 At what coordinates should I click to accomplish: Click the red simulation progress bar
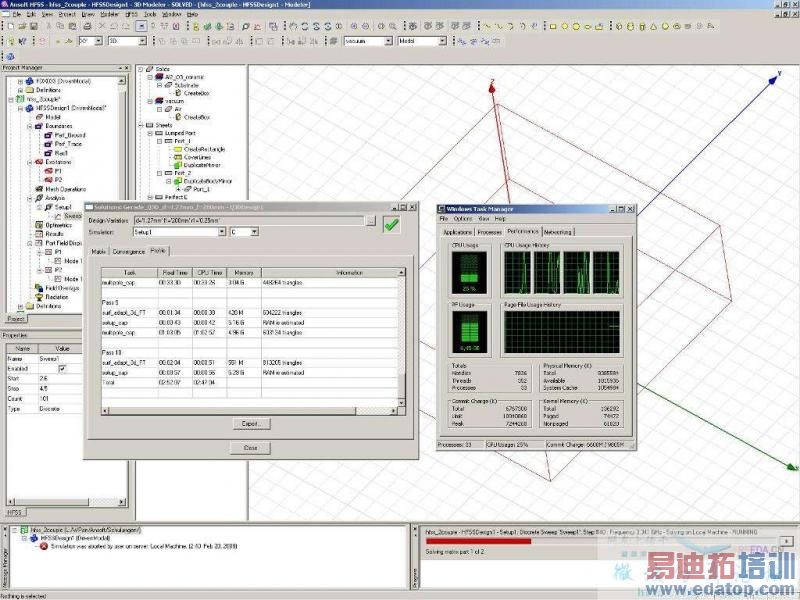pos(479,541)
